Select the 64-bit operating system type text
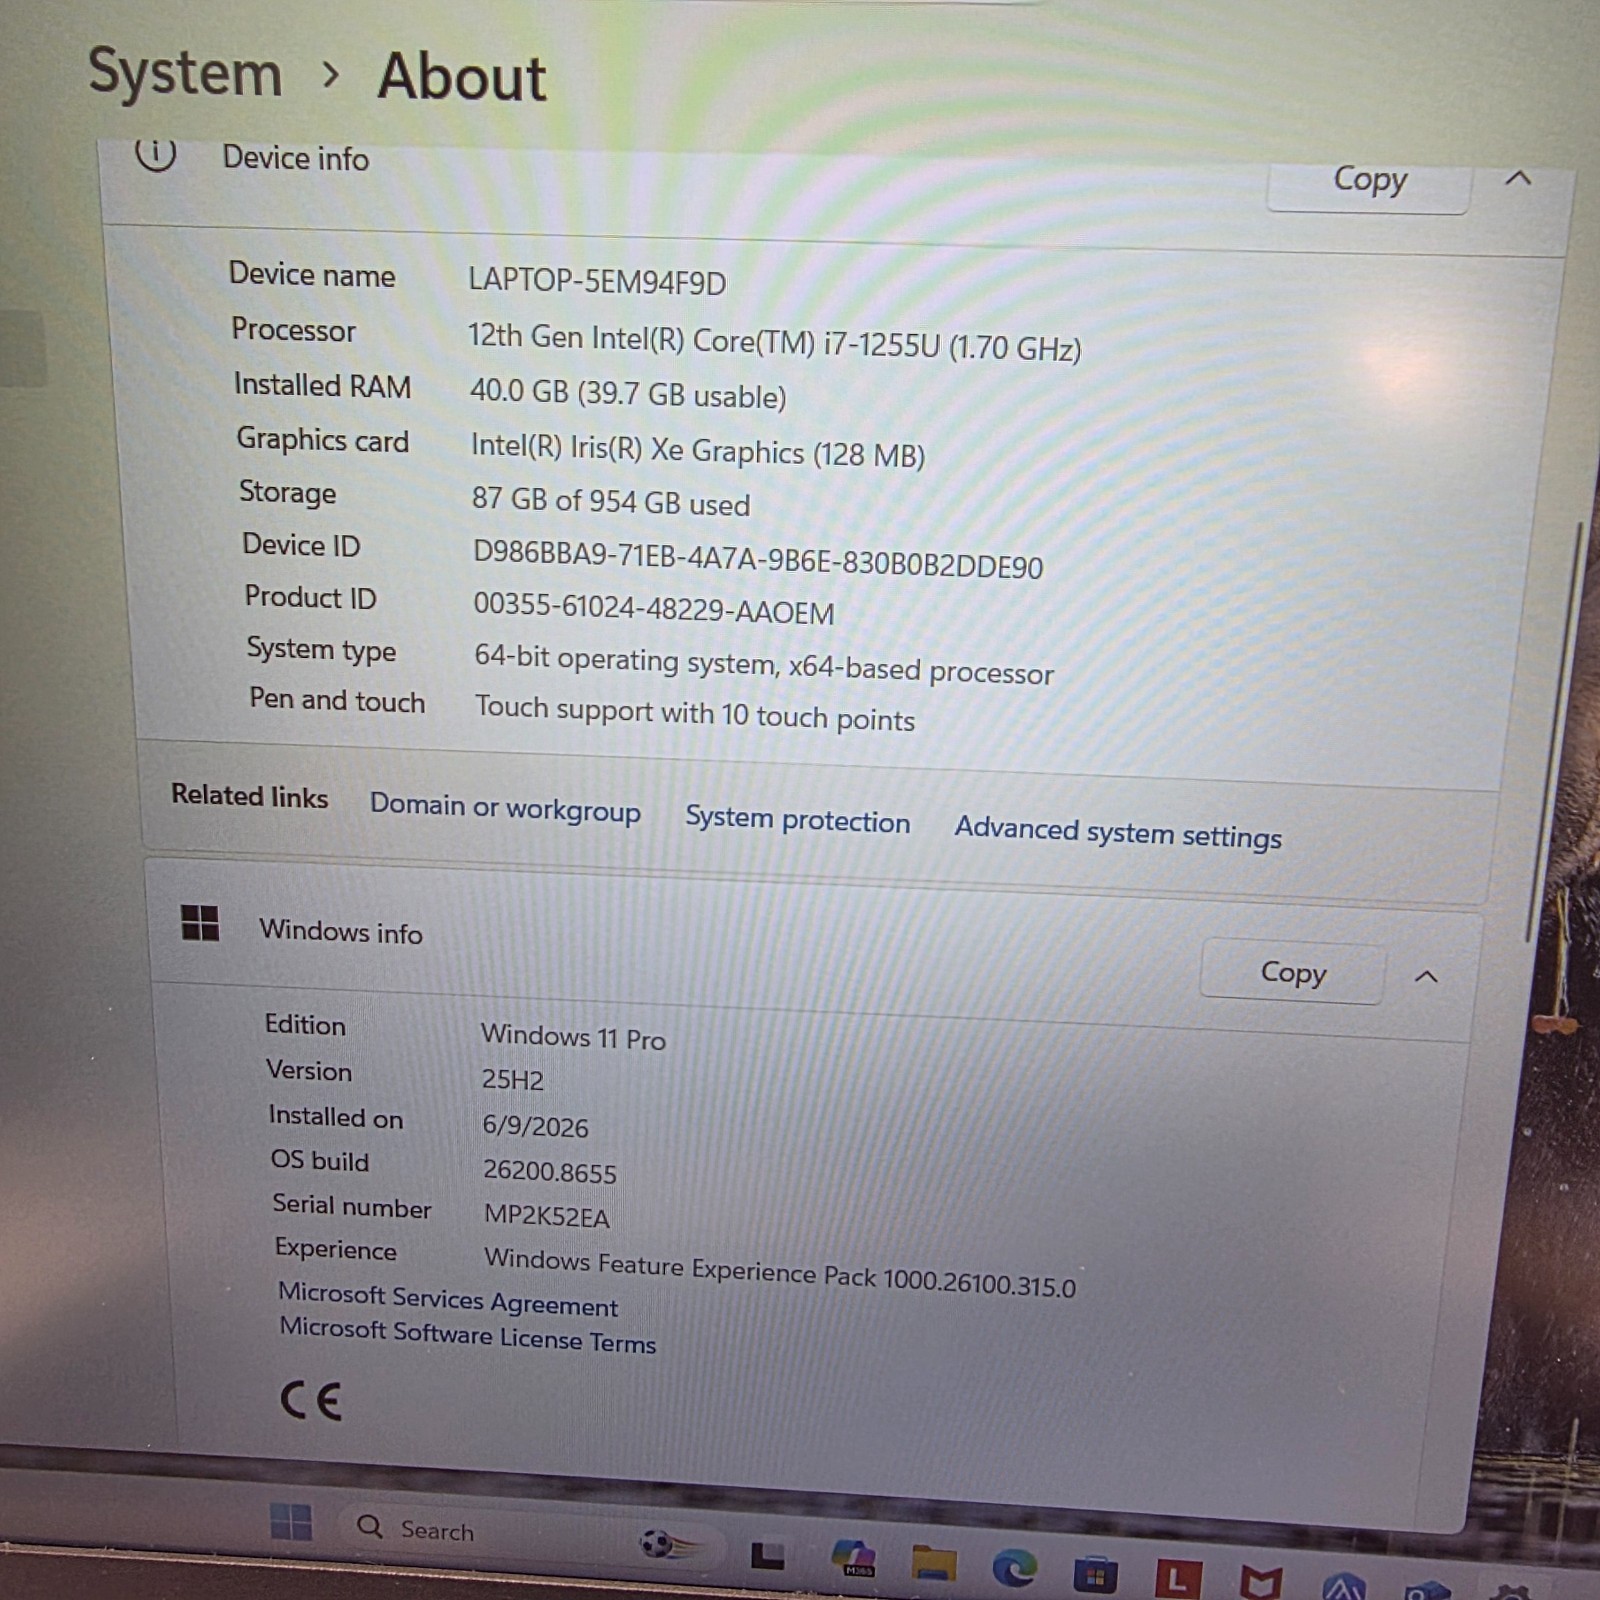Image resolution: width=1600 pixels, height=1600 pixels. [764, 665]
